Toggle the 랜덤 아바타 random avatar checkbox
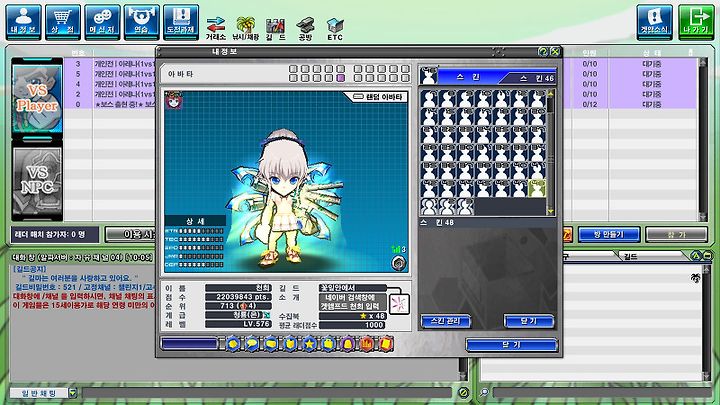Screen dimensions: 720x405 pyautogui.click(x=358, y=97)
